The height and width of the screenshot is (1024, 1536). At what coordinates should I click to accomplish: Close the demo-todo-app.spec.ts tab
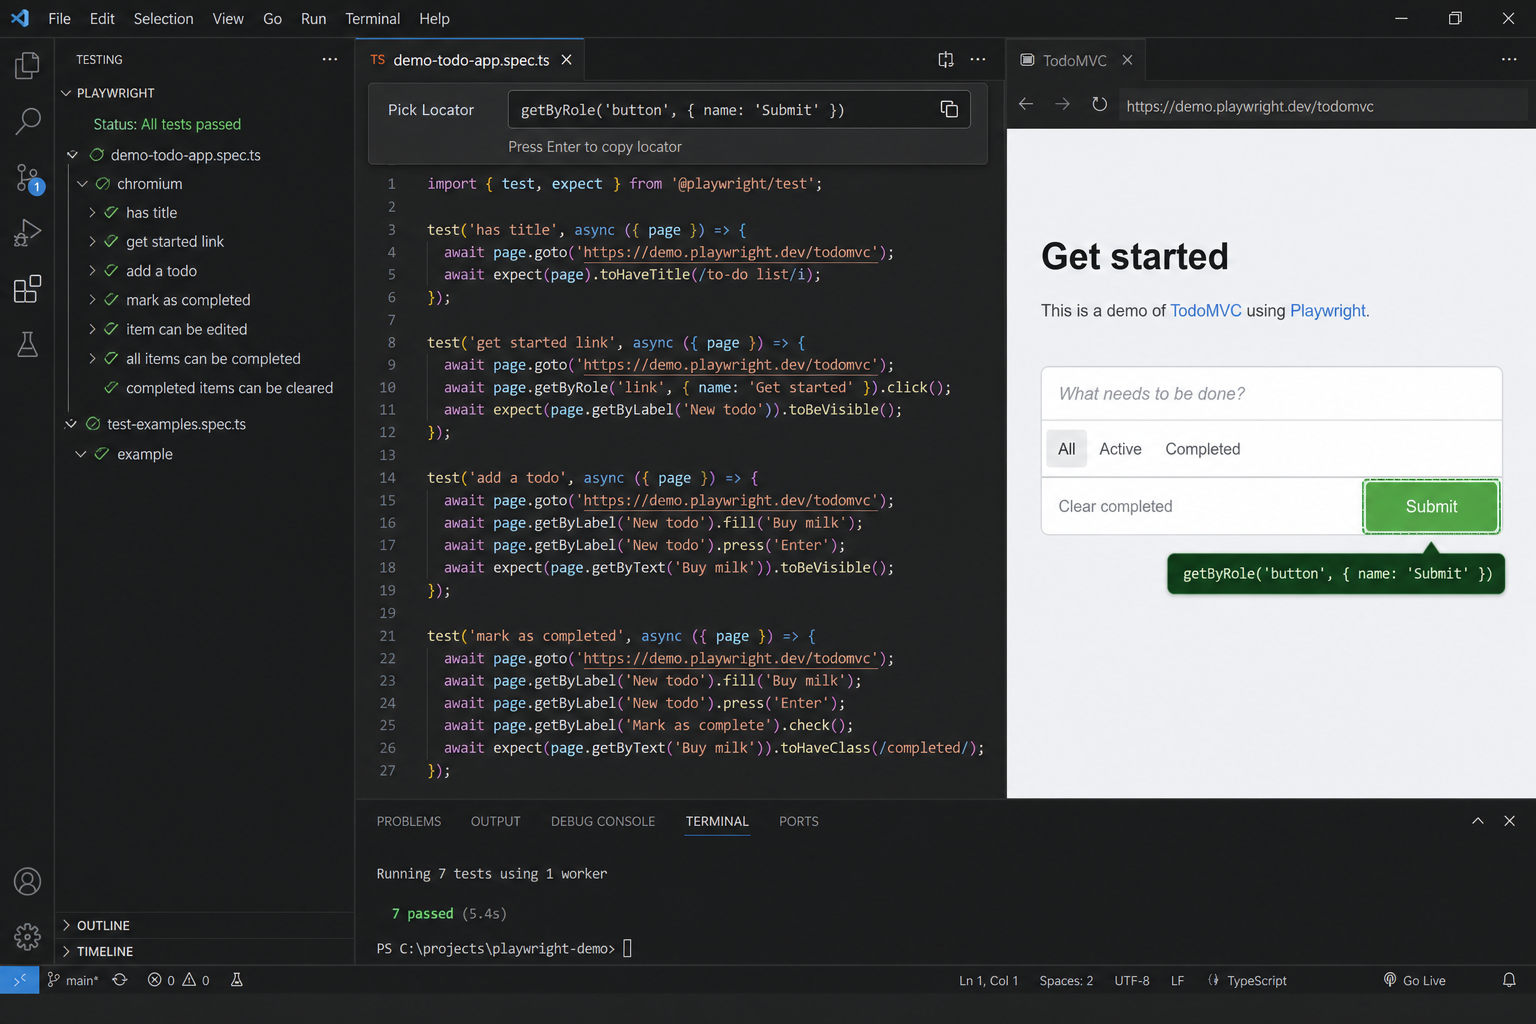(x=566, y=60)
